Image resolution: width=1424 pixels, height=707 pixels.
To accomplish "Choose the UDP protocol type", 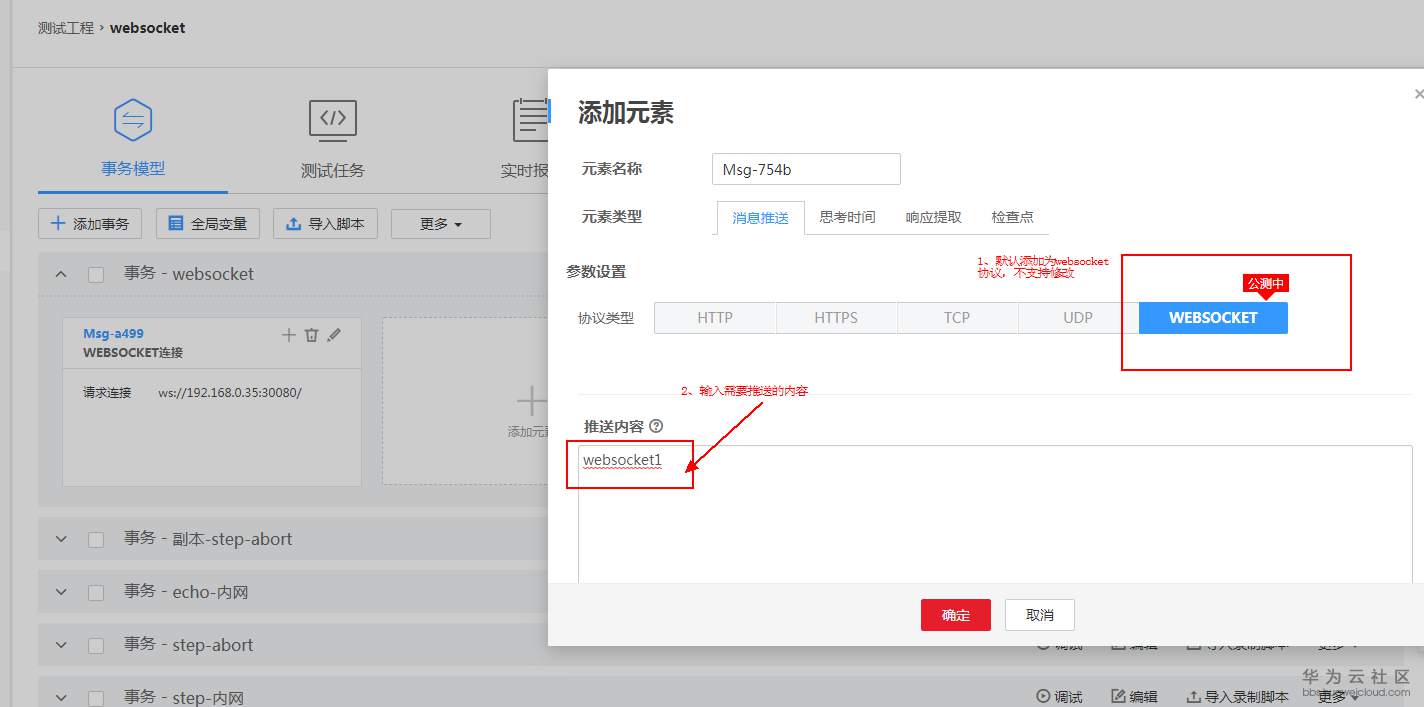I will coord(1078,318).
